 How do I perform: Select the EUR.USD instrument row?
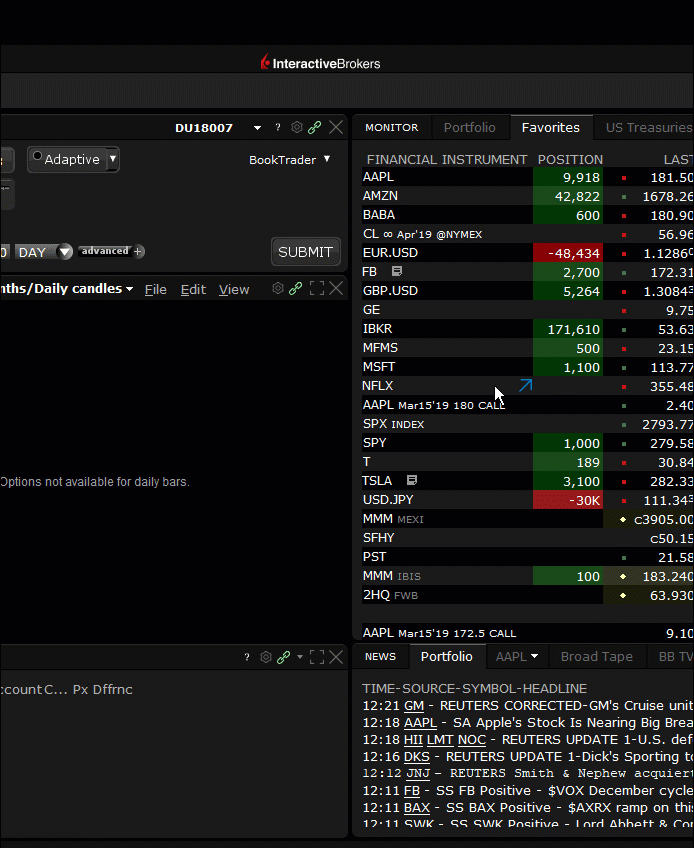(x=527, y=253)
